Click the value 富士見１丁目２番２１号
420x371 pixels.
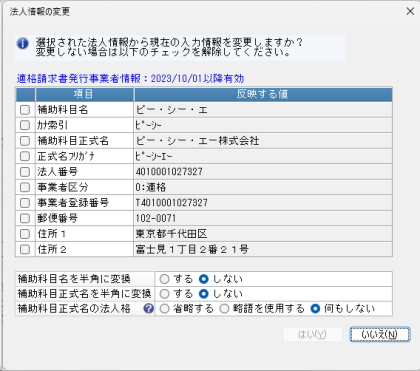click(192, 249)
